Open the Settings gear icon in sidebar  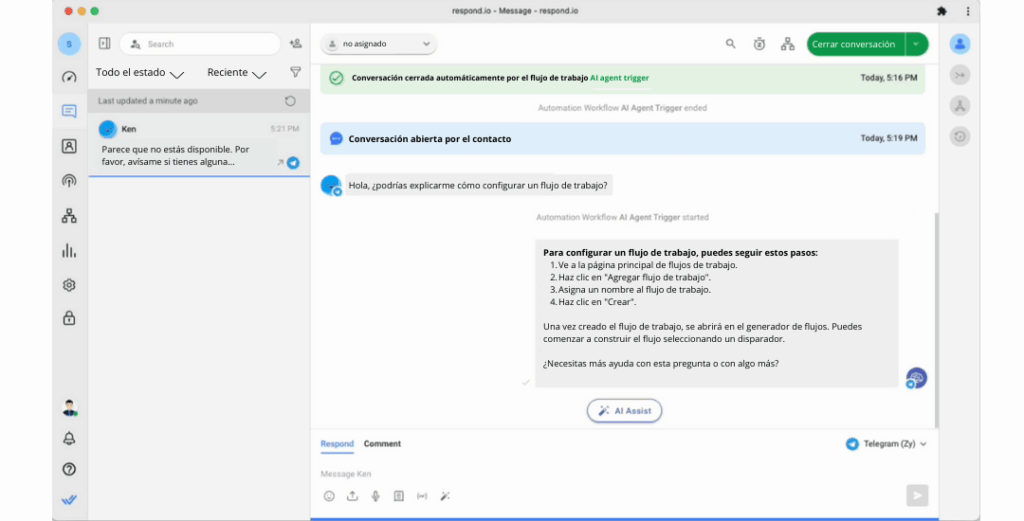[69, 285]
